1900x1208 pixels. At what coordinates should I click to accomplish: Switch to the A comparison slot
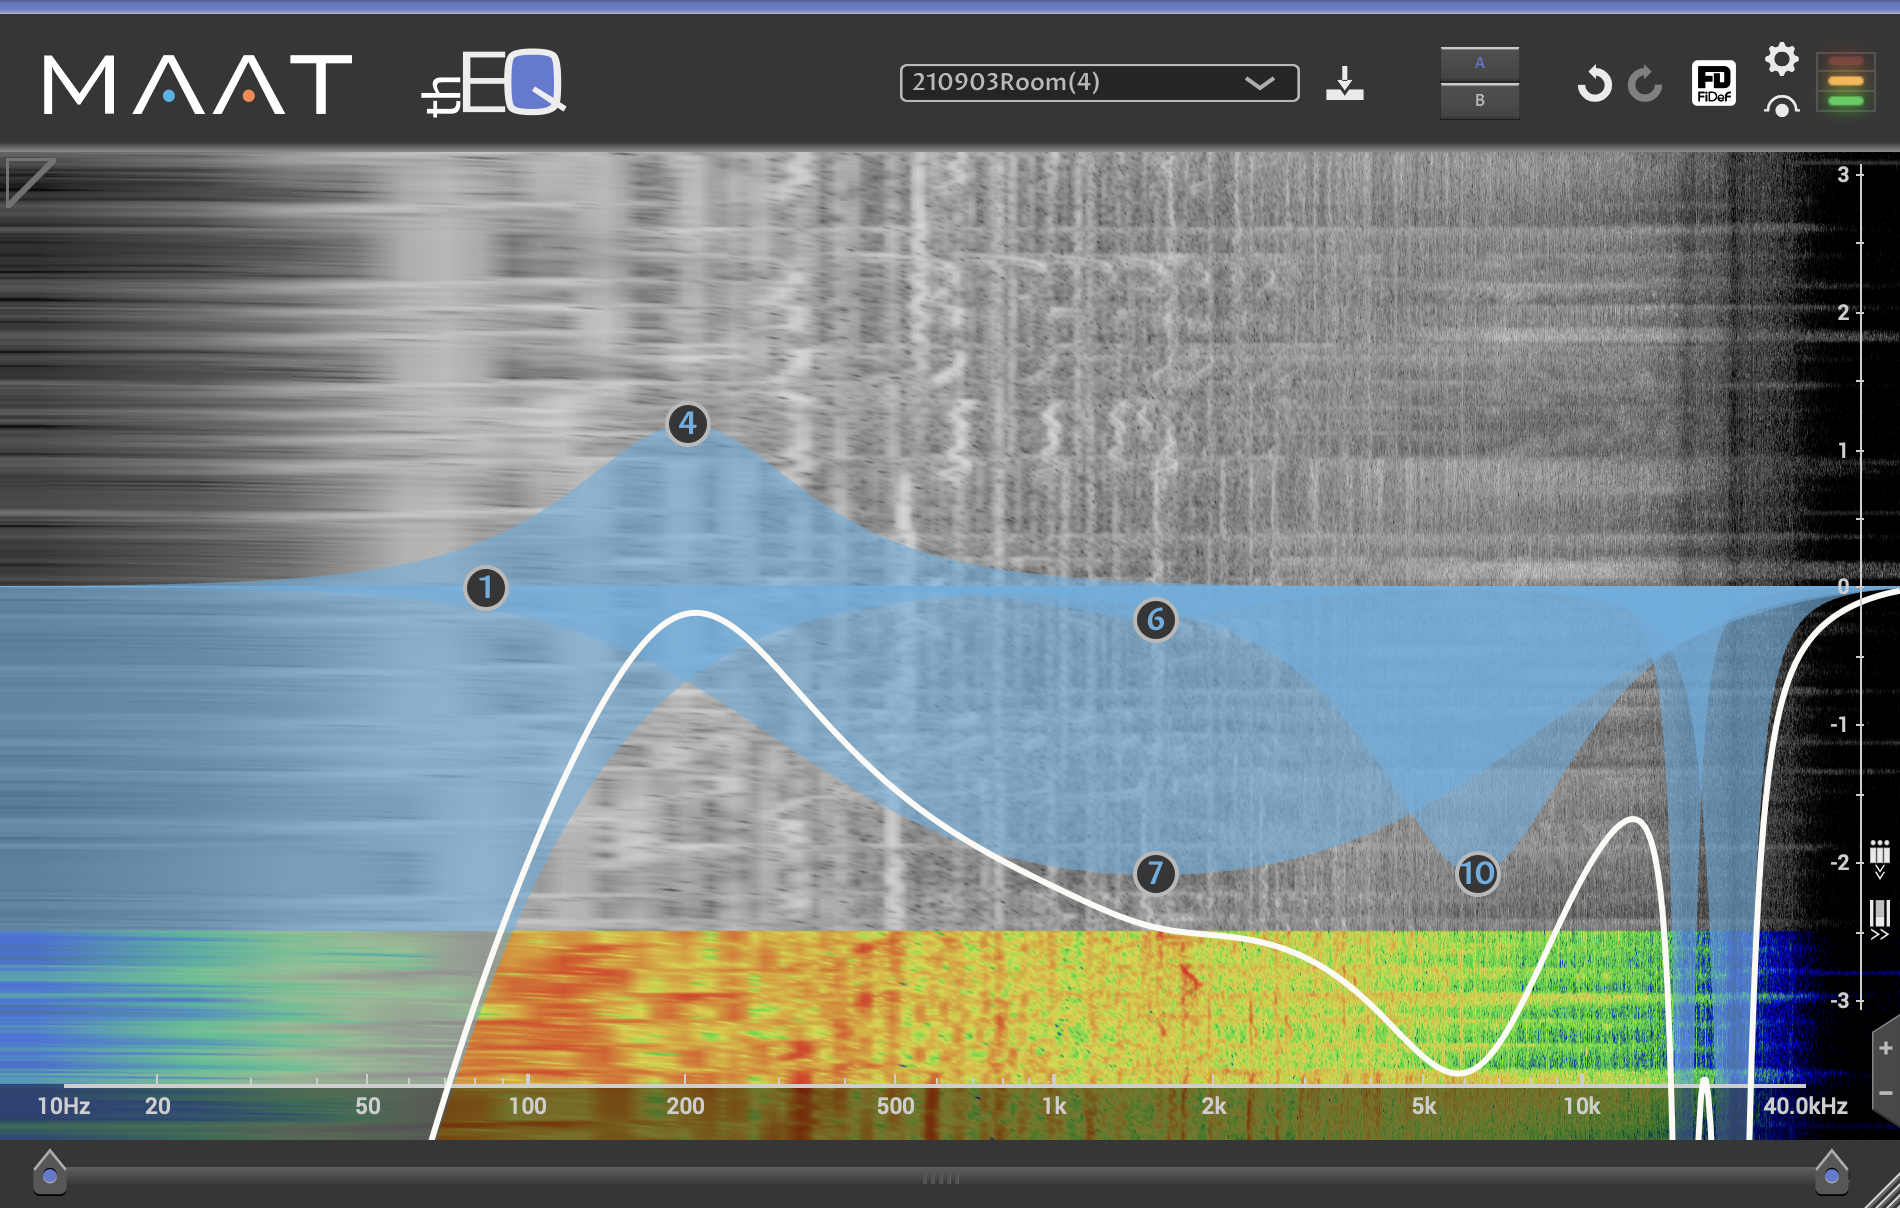[x=1479, y=64]
